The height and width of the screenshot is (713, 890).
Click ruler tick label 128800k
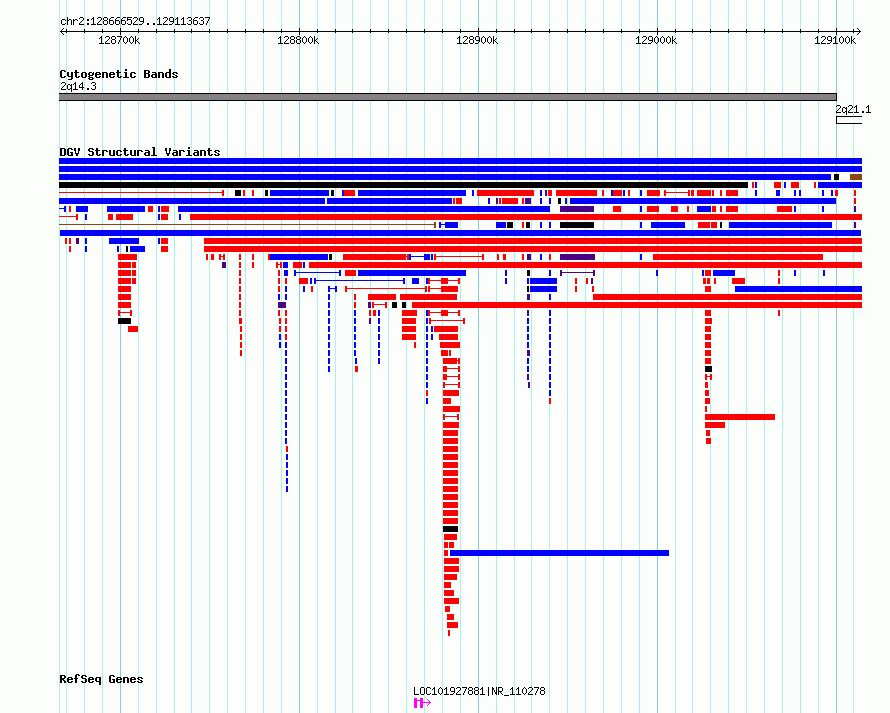[x=298, y=40]
